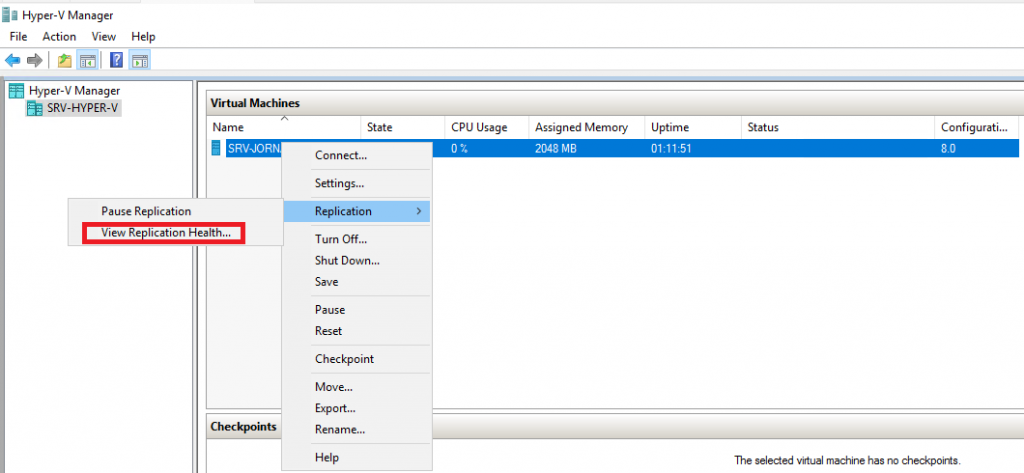Expand the Replication submenu arrow
The image size is (1024, 473).
pos(418,211)
